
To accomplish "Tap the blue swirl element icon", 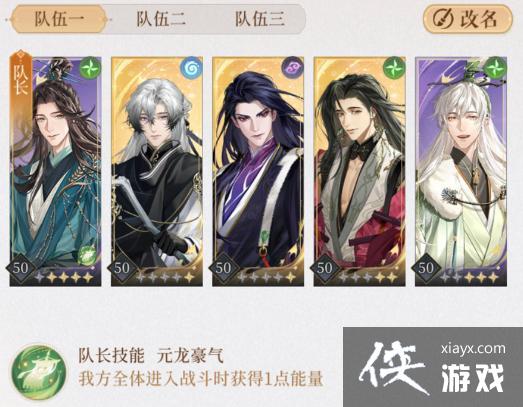I will tap(191, 68).
